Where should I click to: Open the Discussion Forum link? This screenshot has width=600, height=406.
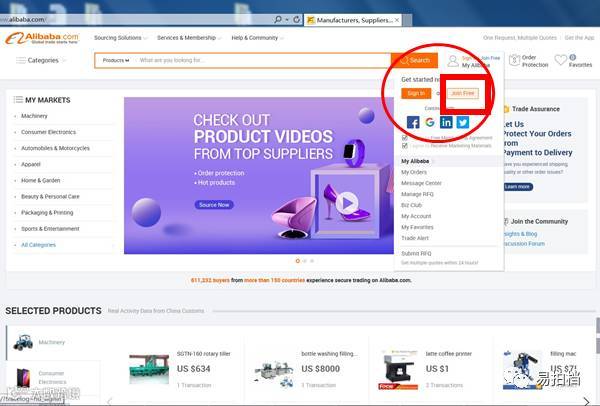click(524, 244)
